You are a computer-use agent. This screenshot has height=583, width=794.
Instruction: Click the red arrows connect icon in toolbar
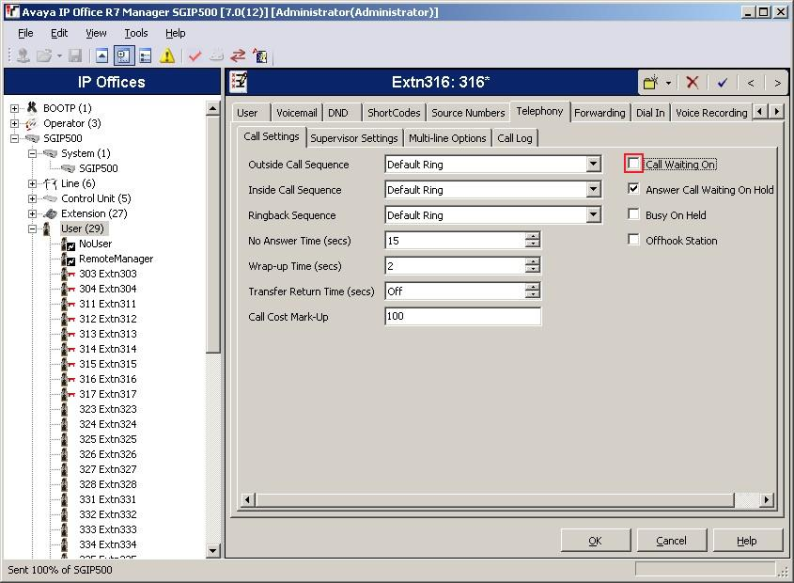point(238,56)
